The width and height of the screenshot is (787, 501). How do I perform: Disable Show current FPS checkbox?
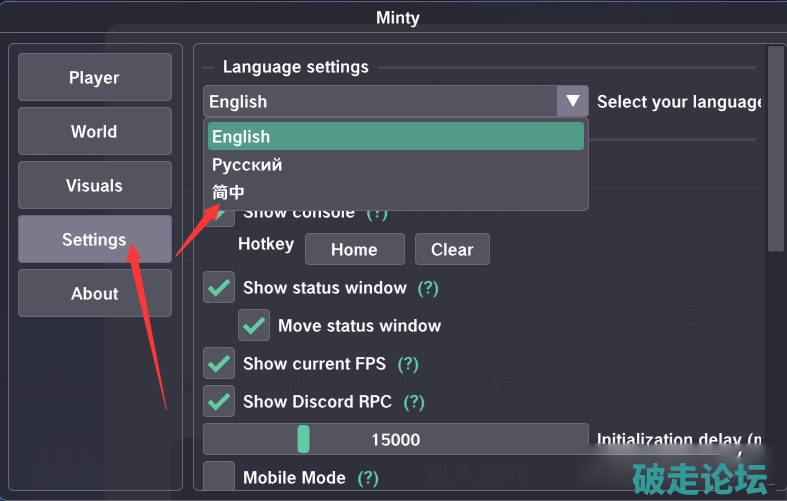coord(219,364)
